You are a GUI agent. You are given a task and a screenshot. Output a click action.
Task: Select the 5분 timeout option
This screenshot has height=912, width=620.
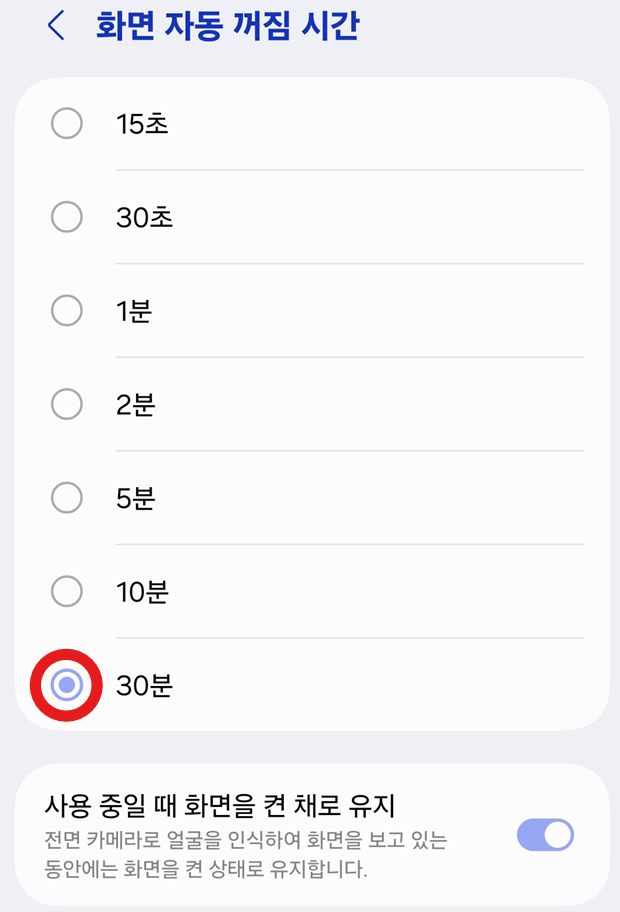click(x=67, y=497)
